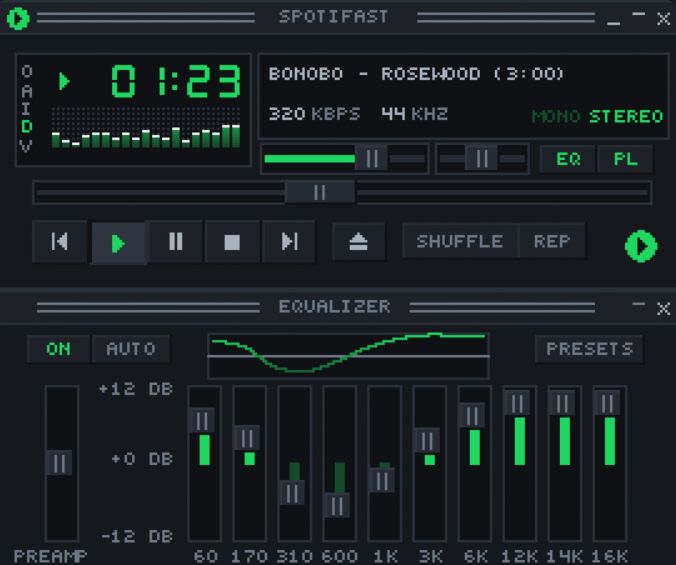Click the Preamp slider handle
Viewport: 676px width, 565px height.
coord(59,463)
